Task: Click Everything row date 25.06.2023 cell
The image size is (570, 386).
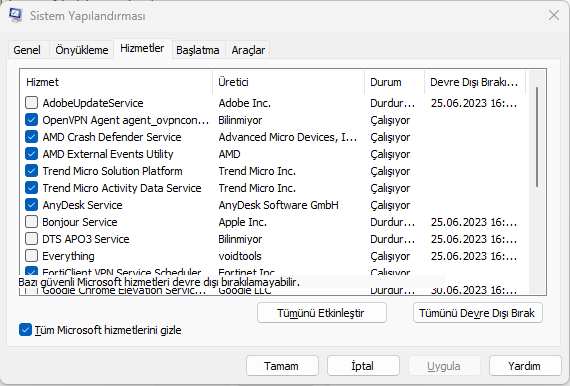Action: (474, 256)
